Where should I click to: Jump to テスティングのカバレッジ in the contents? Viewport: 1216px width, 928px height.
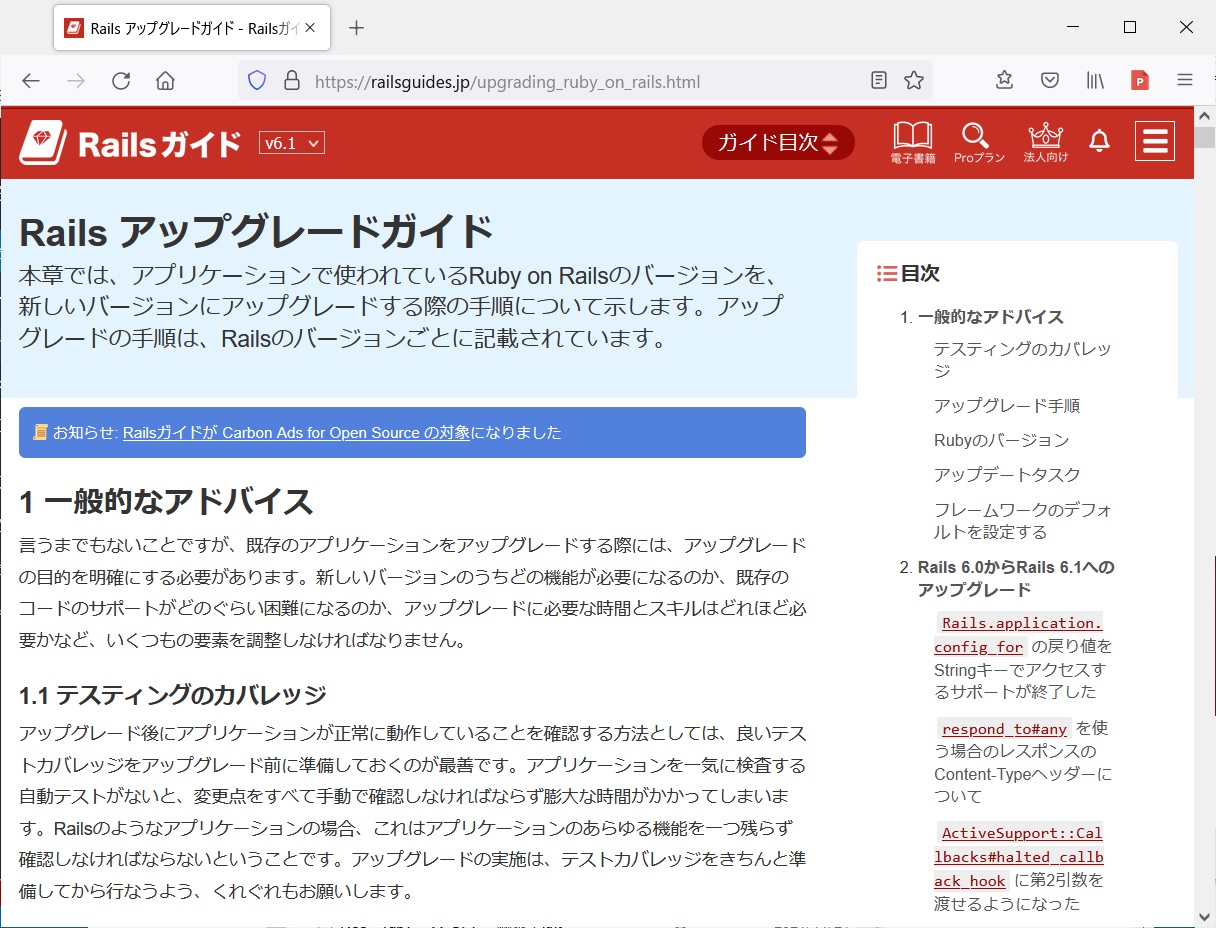click(x=1022, y=360)
